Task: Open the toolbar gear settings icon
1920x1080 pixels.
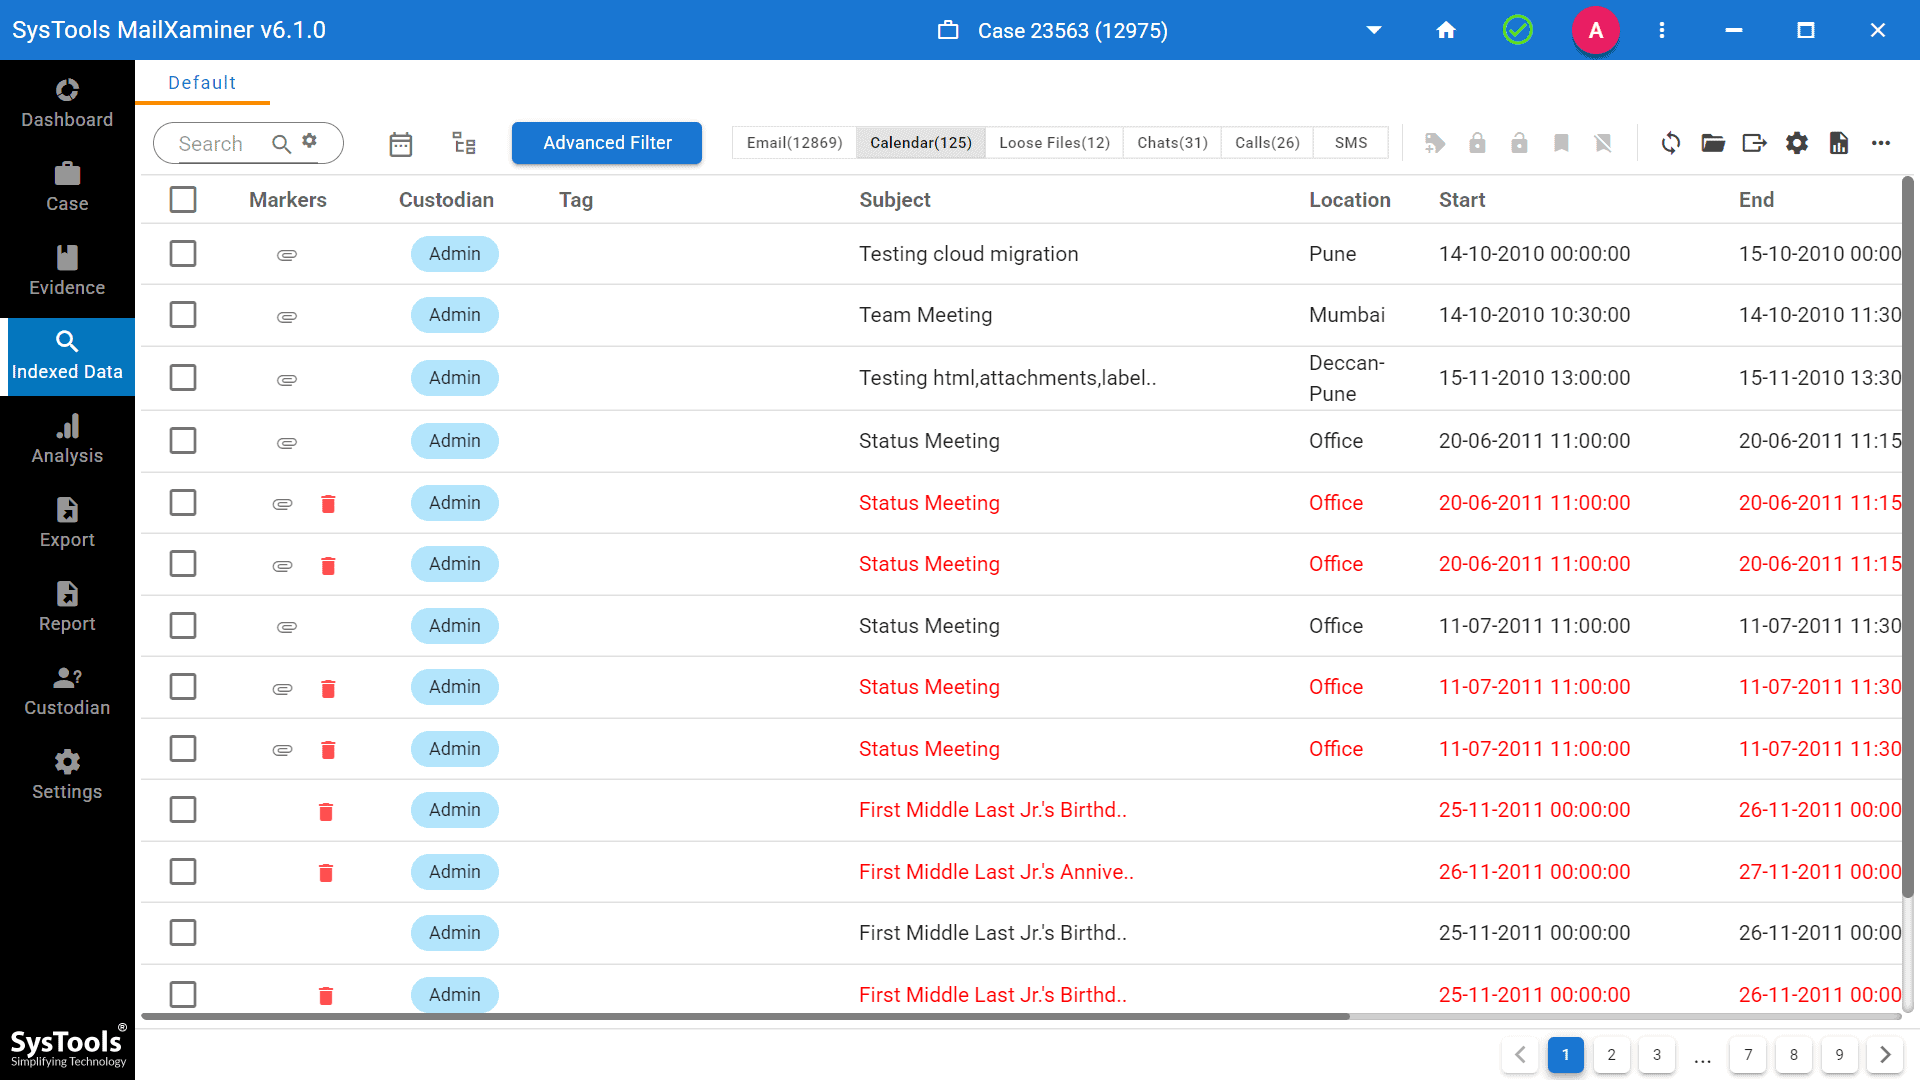Action: tap(1797, 143)
